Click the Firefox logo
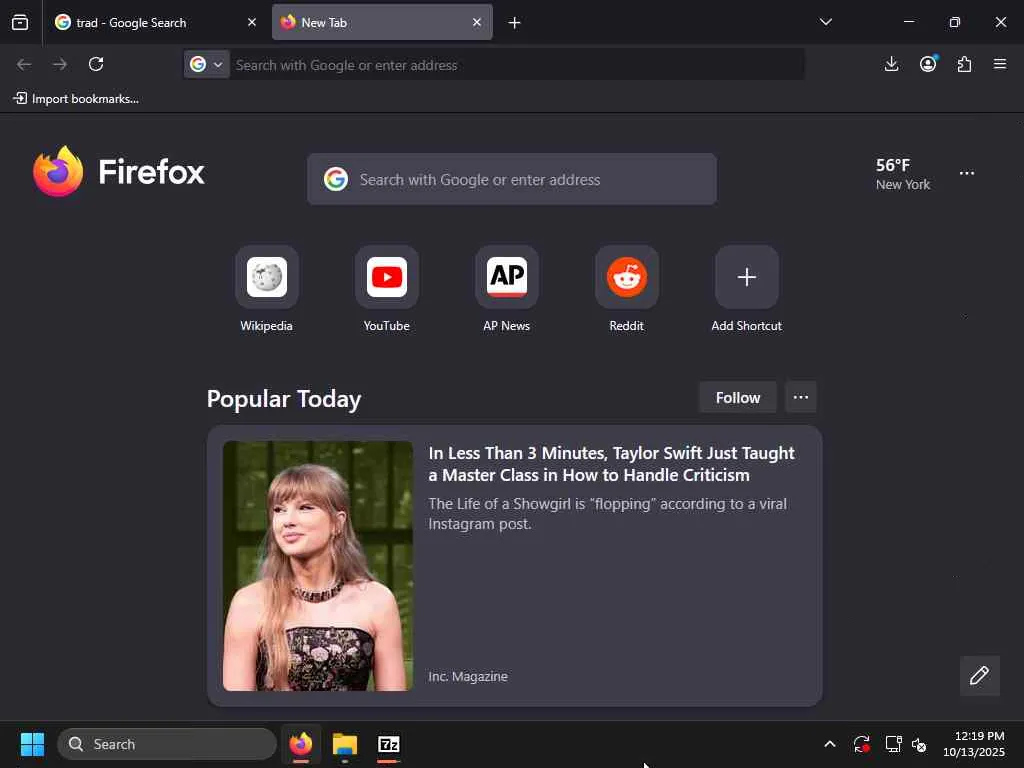This screenshot has height=768, width=1024. 119,172
